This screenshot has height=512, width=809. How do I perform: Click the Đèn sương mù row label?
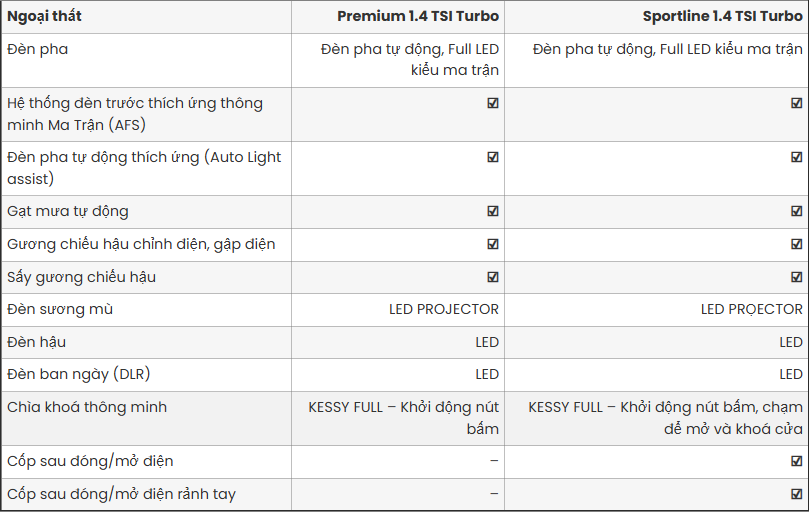tap(60, 309)
